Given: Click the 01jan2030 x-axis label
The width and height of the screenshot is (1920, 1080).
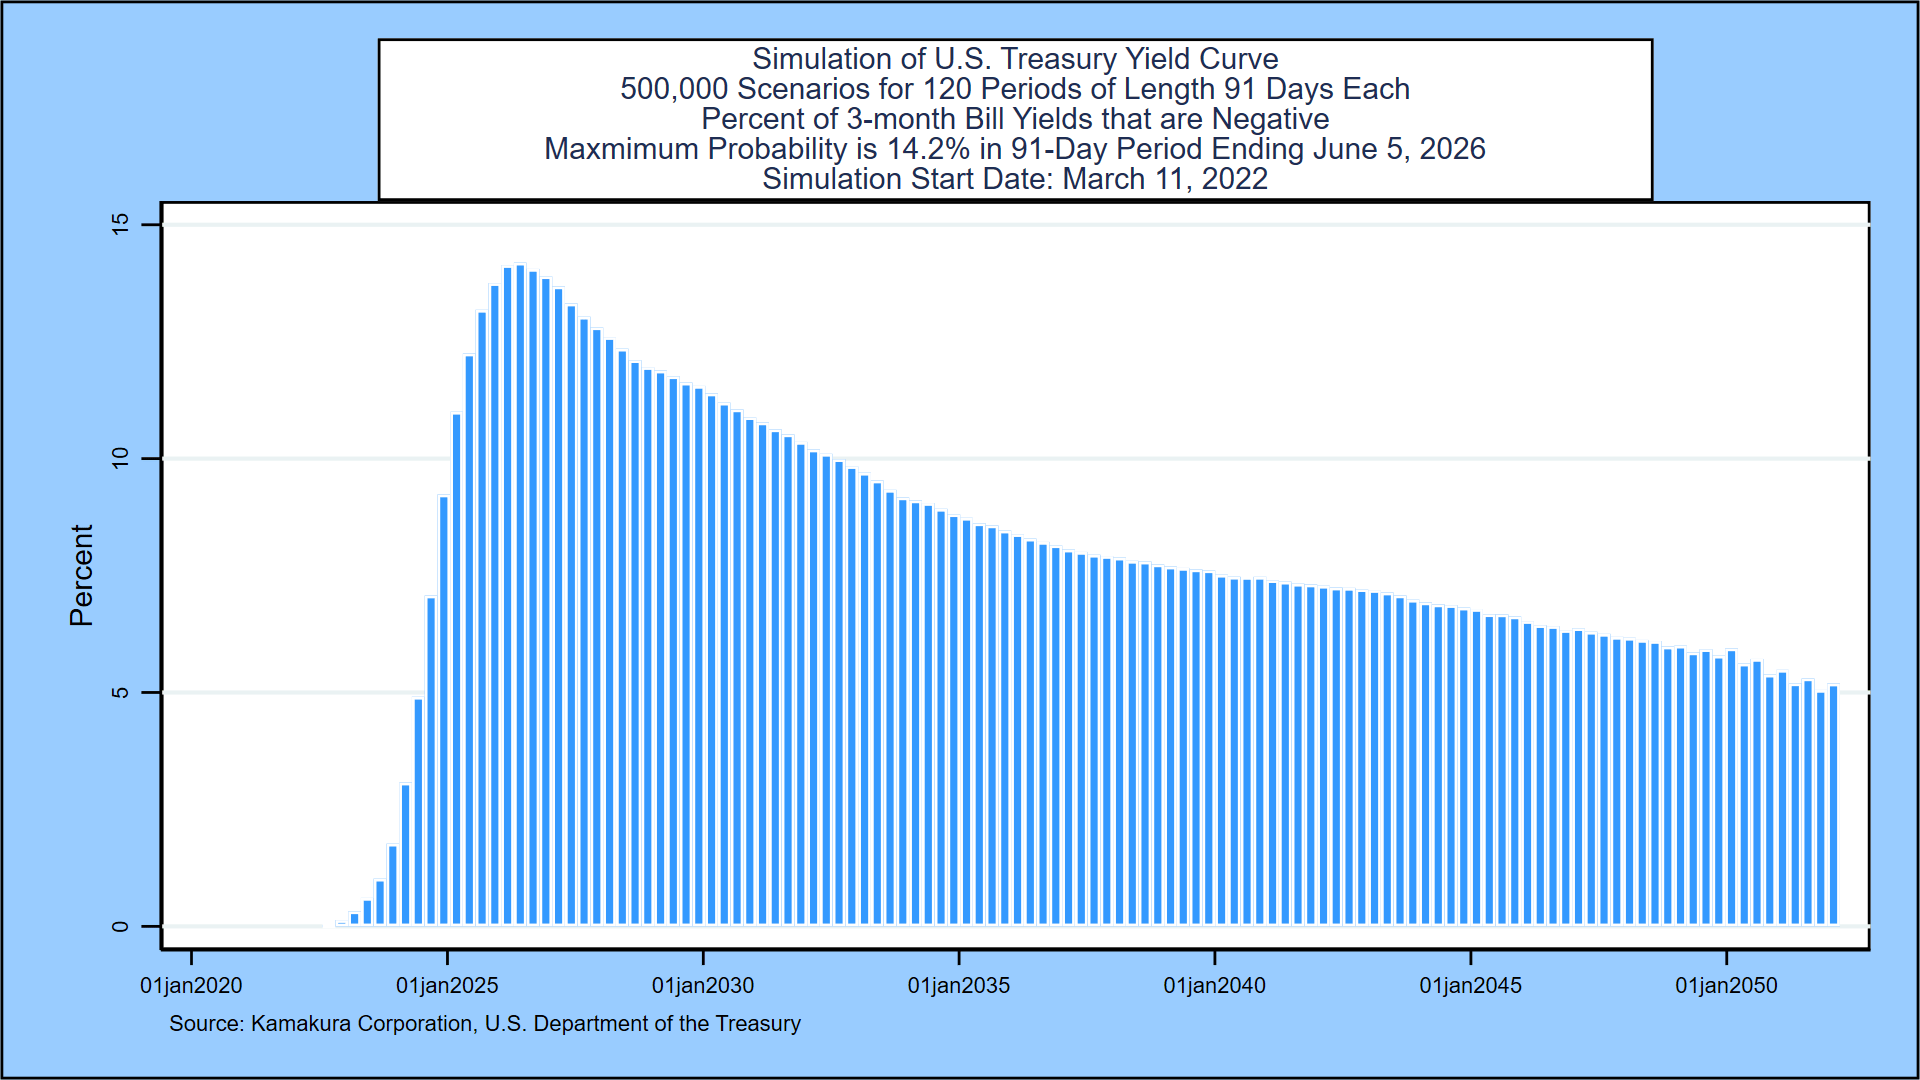Looking at the screenshot, I should (x=703, y=986).
